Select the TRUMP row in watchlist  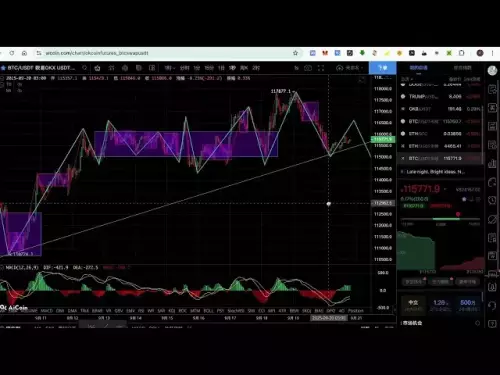(x=441, y=97)
